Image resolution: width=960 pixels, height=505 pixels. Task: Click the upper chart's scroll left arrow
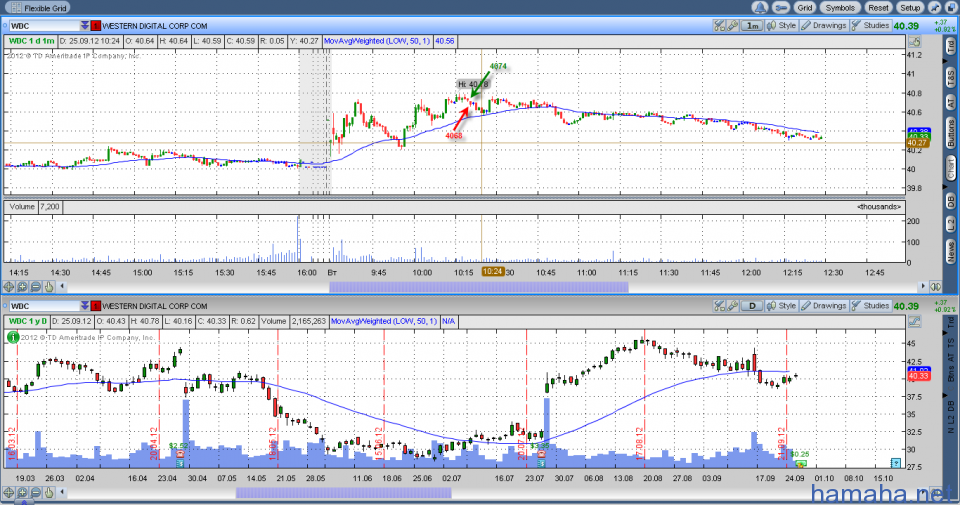[x=62, y=286]
